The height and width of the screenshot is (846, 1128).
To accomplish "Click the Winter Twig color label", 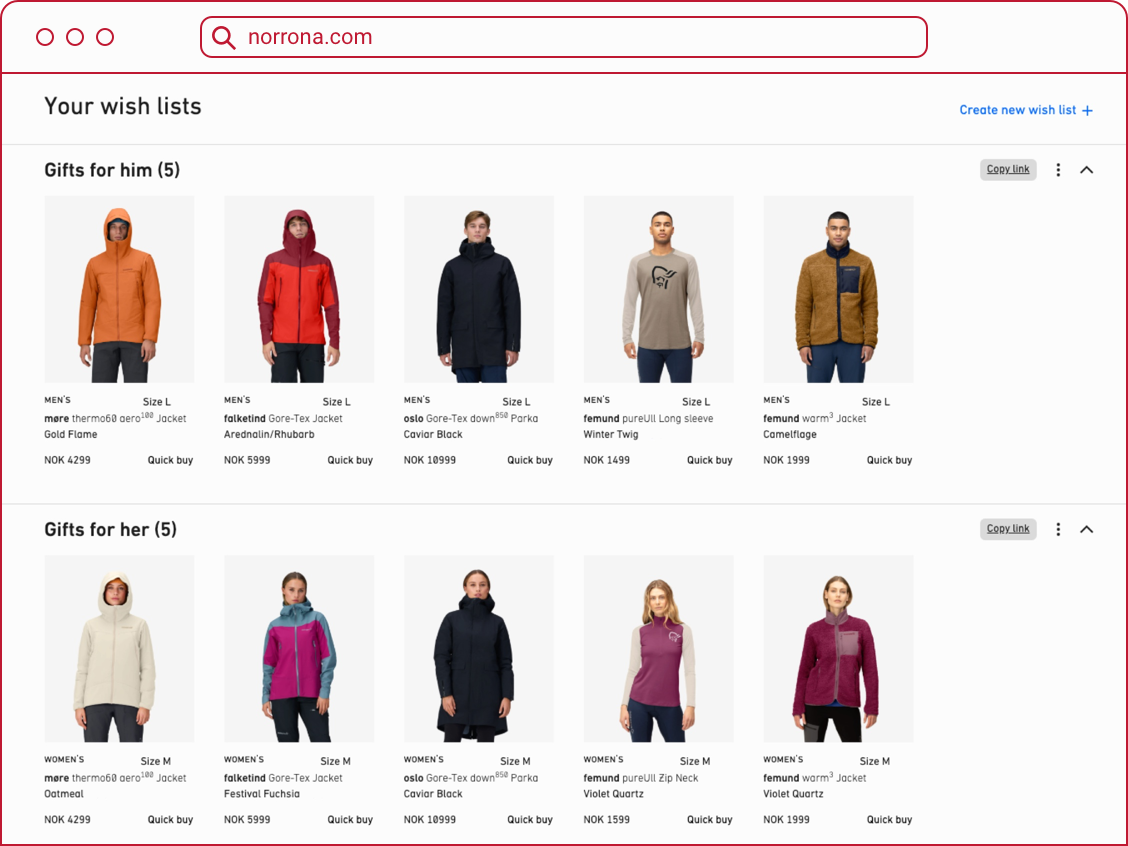I will (x=611, y=435).
